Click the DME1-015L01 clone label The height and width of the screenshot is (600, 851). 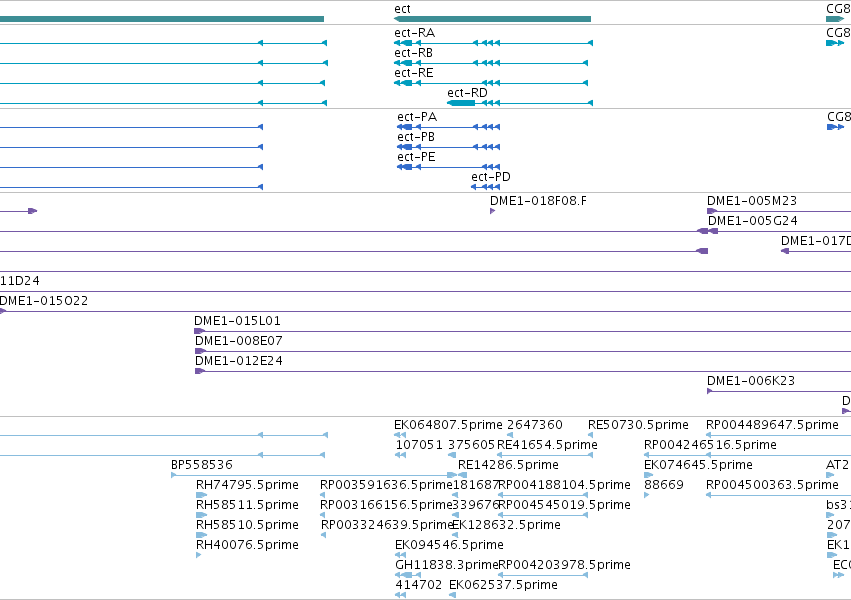237,321
